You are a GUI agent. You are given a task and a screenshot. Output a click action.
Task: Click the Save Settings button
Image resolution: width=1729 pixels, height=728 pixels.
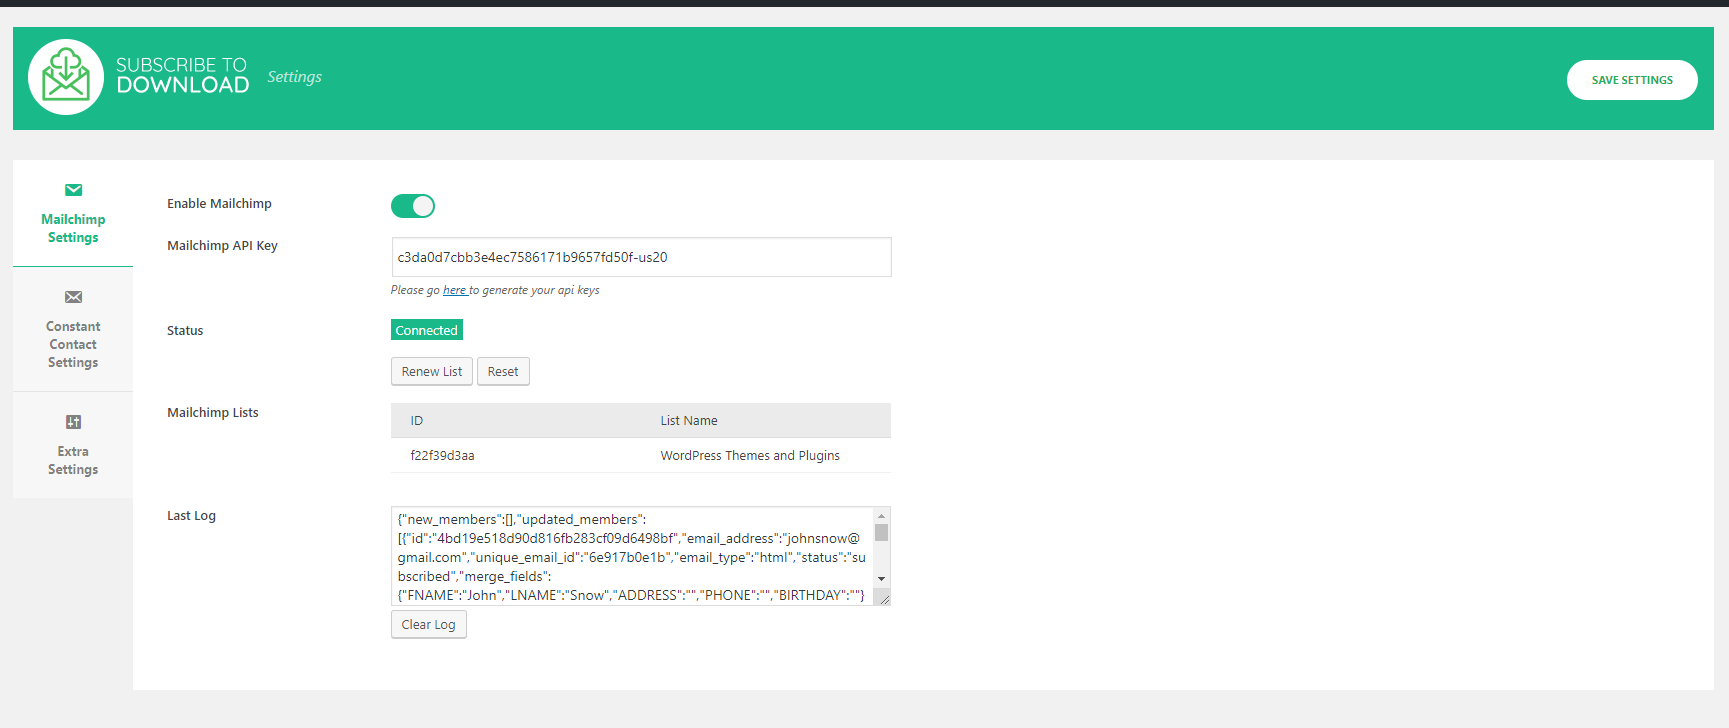click(1632, 80)
